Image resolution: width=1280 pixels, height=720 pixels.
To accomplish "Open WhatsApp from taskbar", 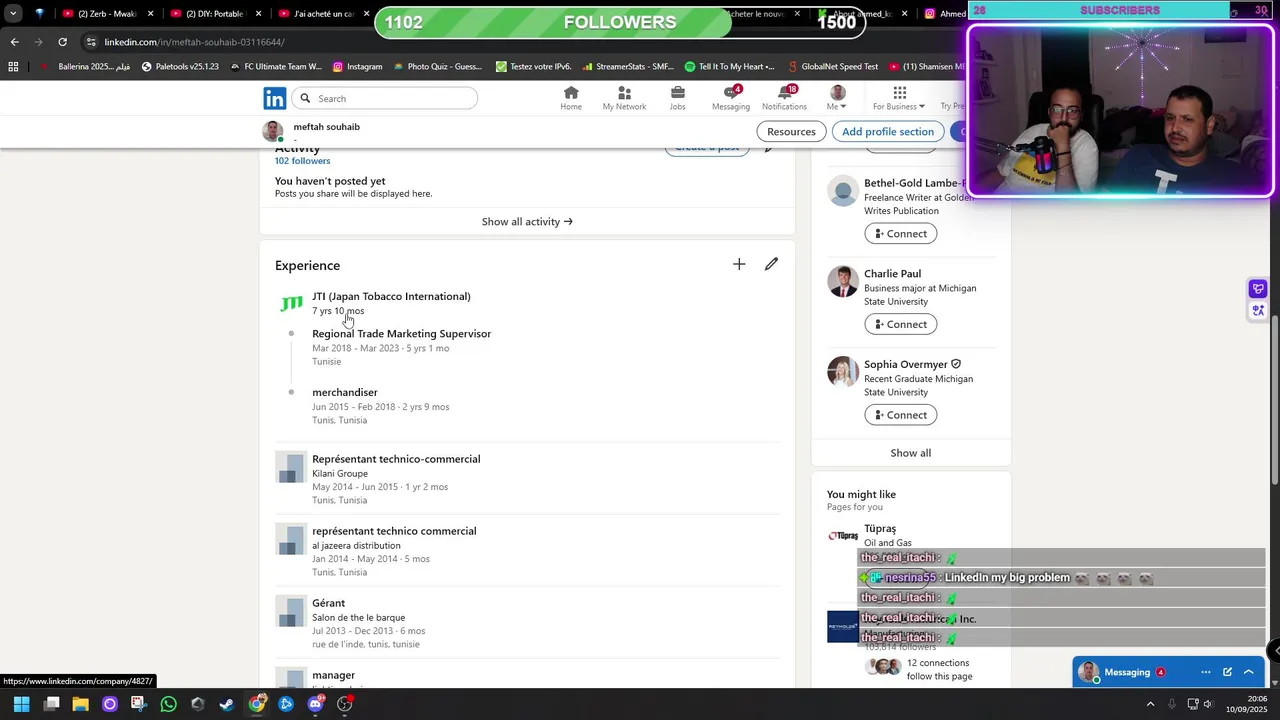I will coord(168,704).
